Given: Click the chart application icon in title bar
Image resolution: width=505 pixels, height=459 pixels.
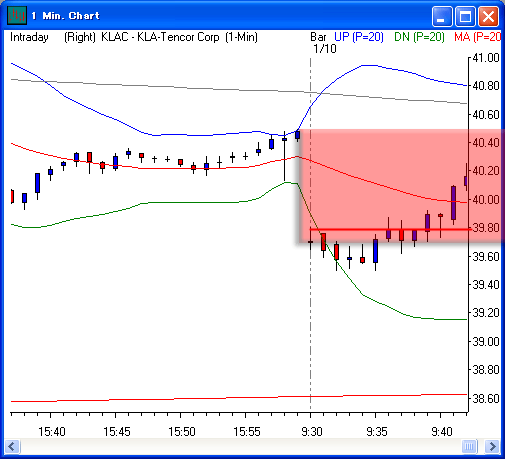Looking at the screenshot, I should [17, 16].
